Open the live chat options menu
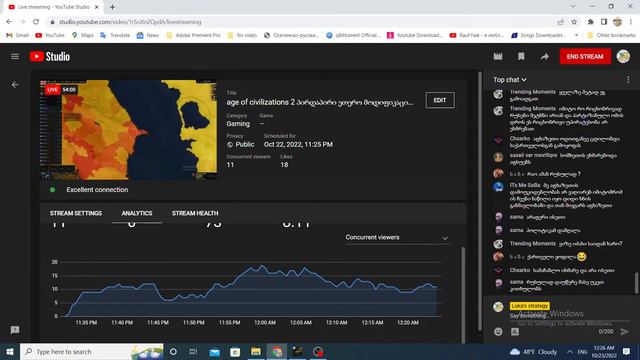Viewport: 640px width, 360px height. 628,80
